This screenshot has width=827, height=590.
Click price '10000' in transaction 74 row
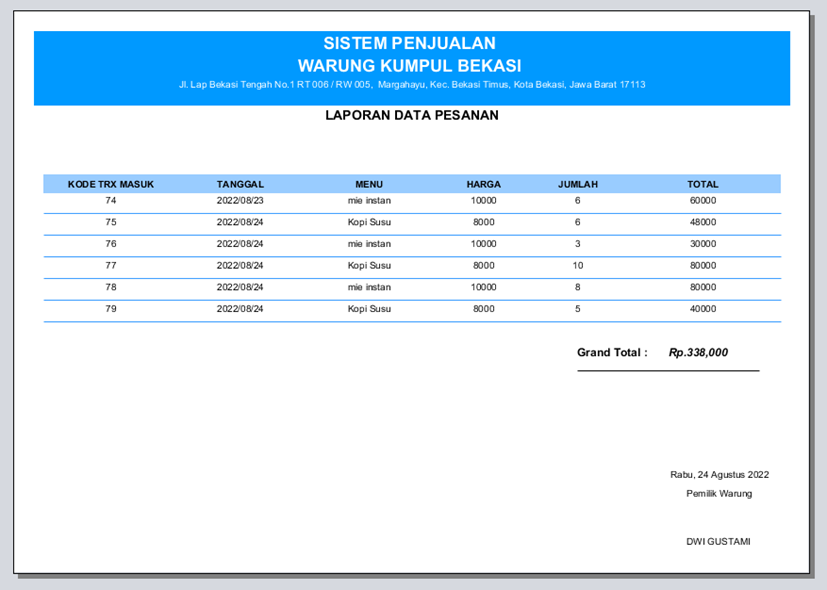click(x=484, y=200)
